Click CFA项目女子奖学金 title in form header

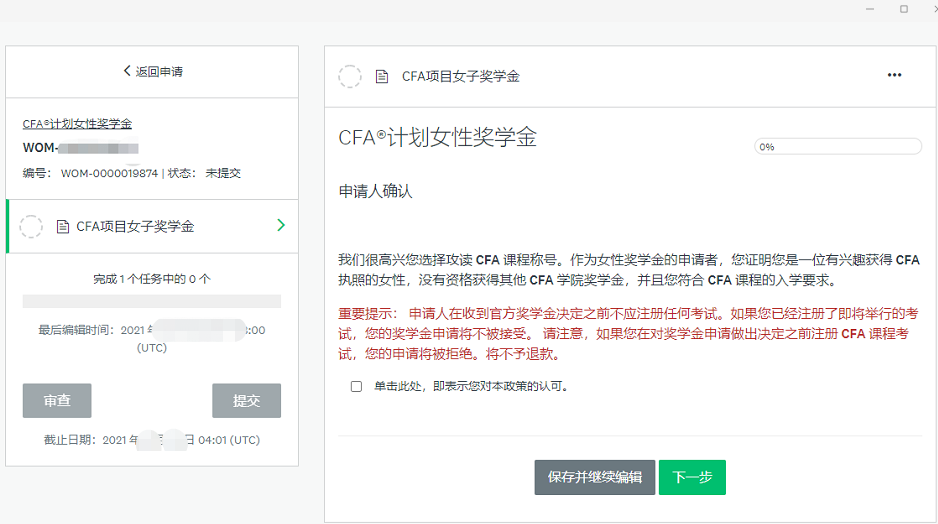[461, 77]
